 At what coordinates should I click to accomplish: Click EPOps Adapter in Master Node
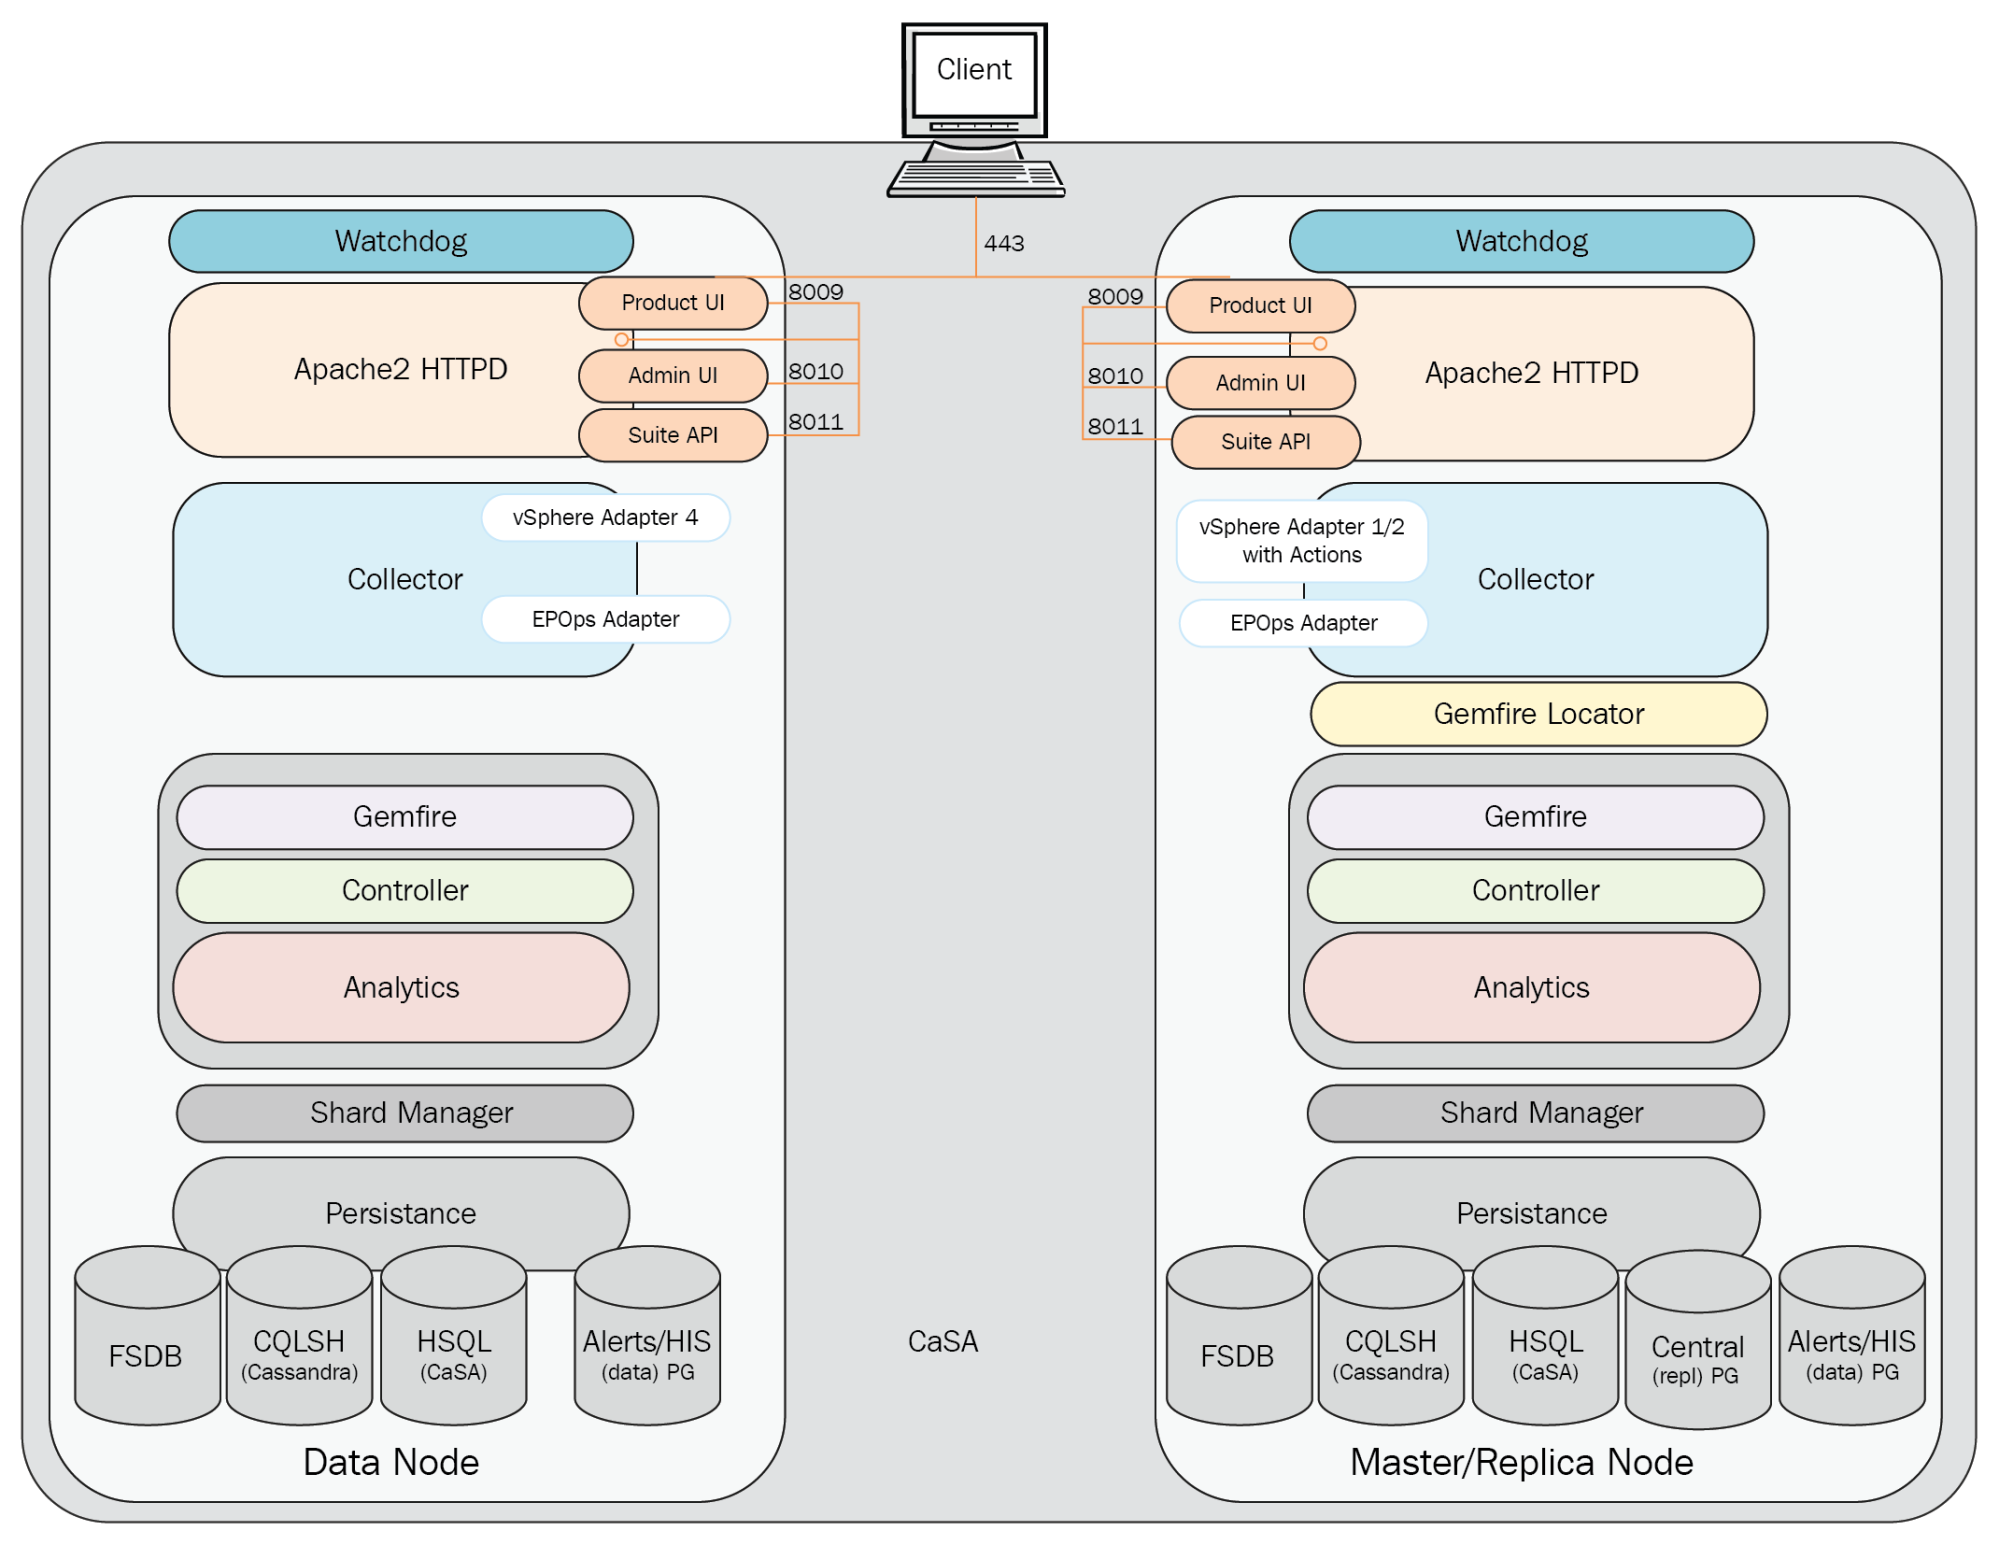(x=1303, y=623)
